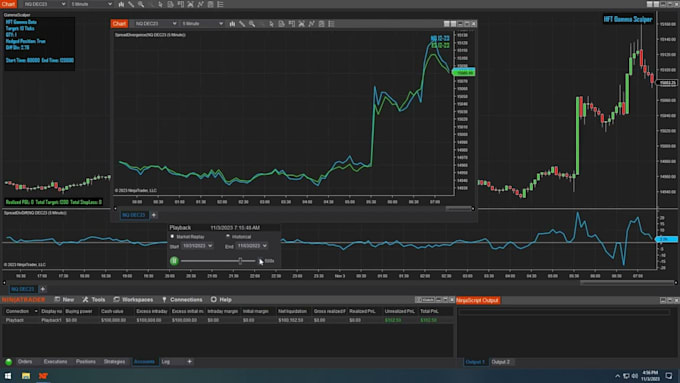The image size is (680, 383).
Task: Switch to the Positions tab
Action: click(85, 362)
